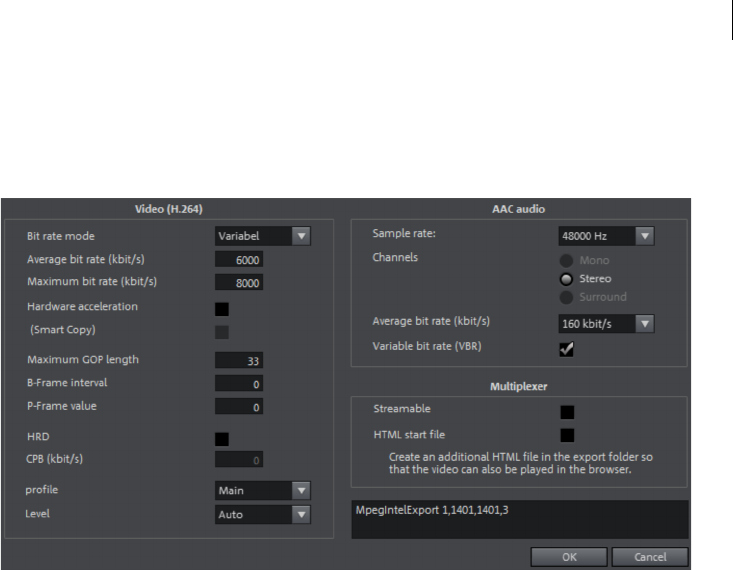Screen dimensions: 733x570
Task: Click the Maximum bit rate field showing 8000
Action: [x=239, y=282]
